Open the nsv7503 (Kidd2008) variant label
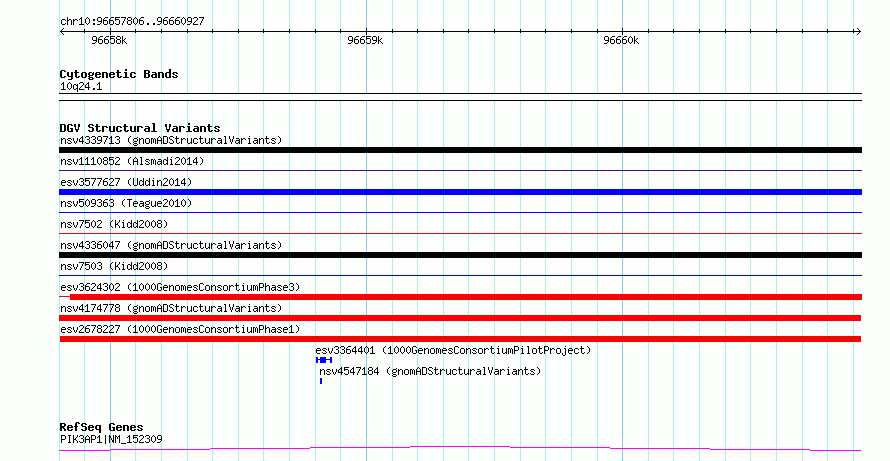The width and height of the screenshot is (890, 461). click(114, 266)
